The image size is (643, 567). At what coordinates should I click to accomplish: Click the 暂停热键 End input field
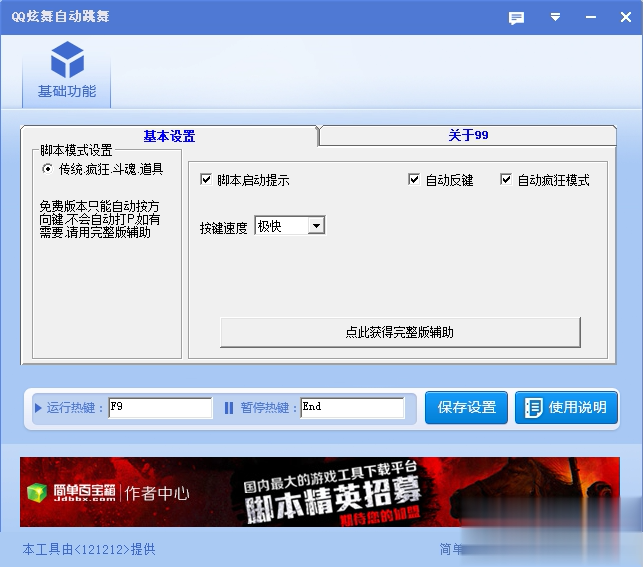[352, 407]
